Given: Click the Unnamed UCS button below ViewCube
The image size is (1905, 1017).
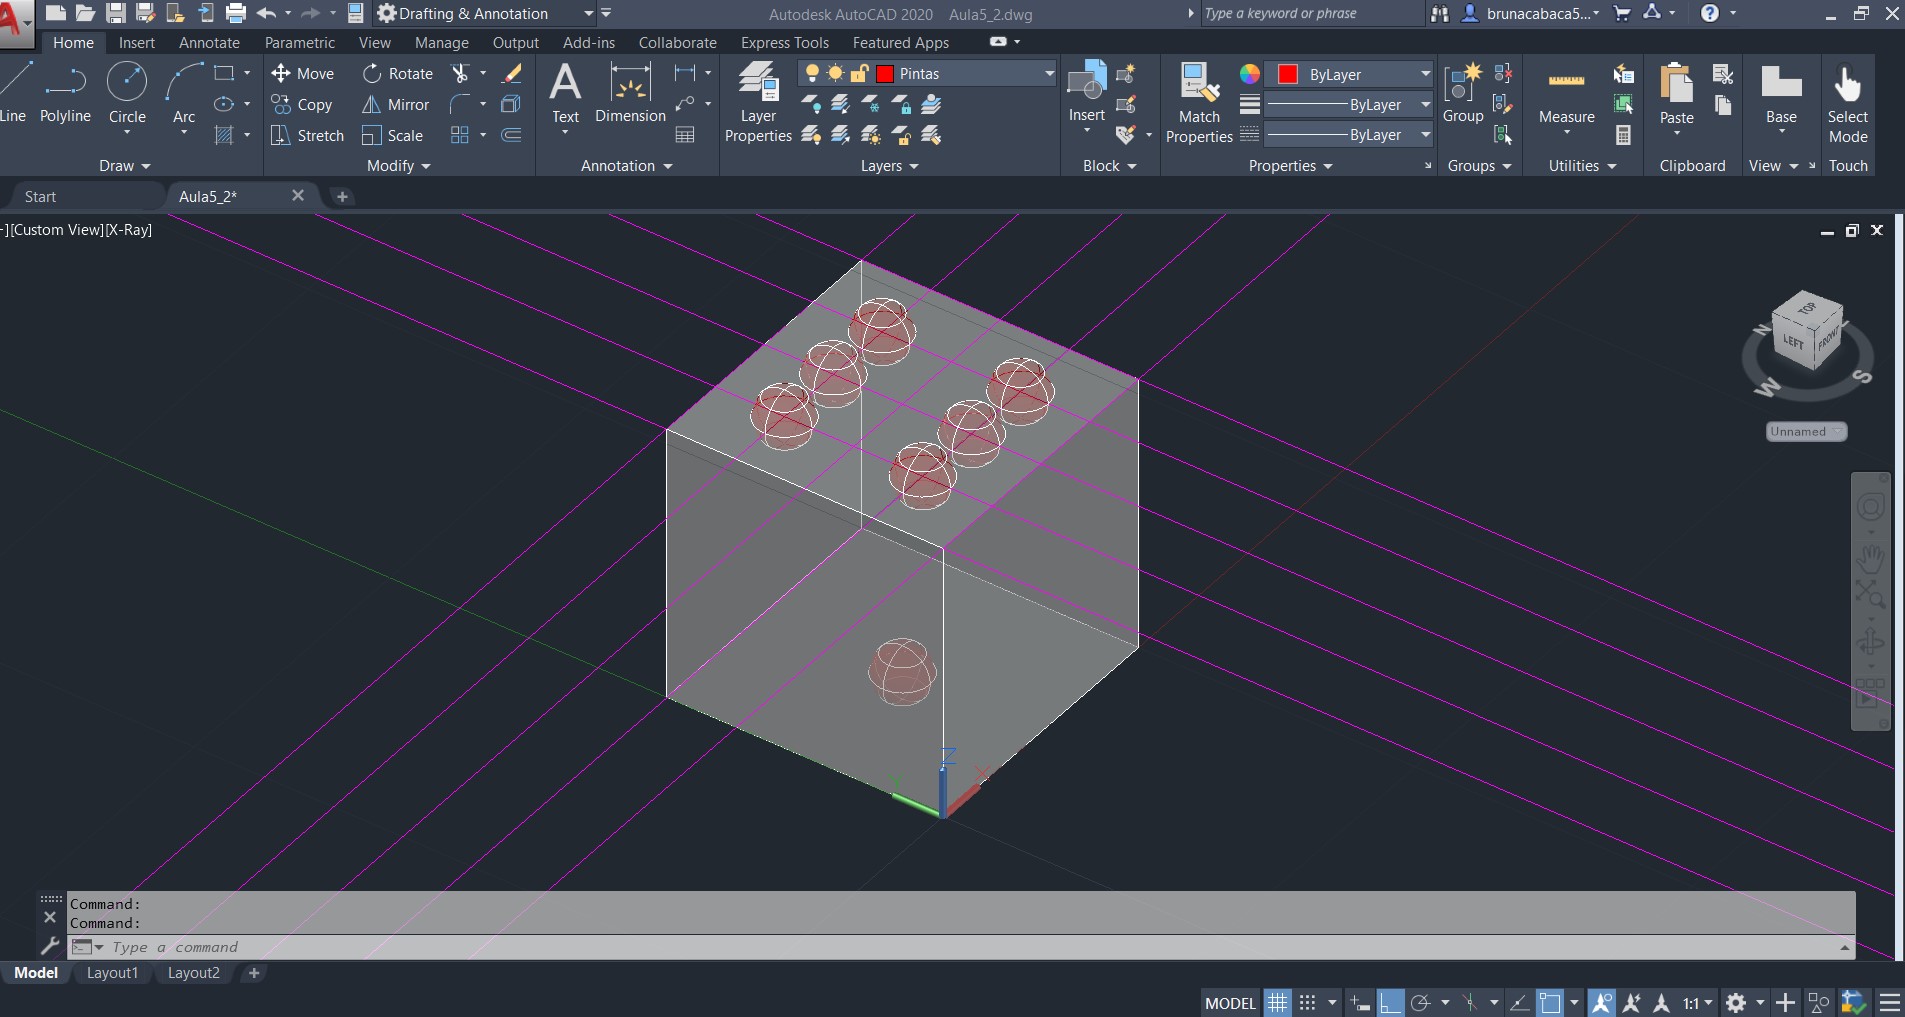Looking at the screenshot, I should (1806, 431).
